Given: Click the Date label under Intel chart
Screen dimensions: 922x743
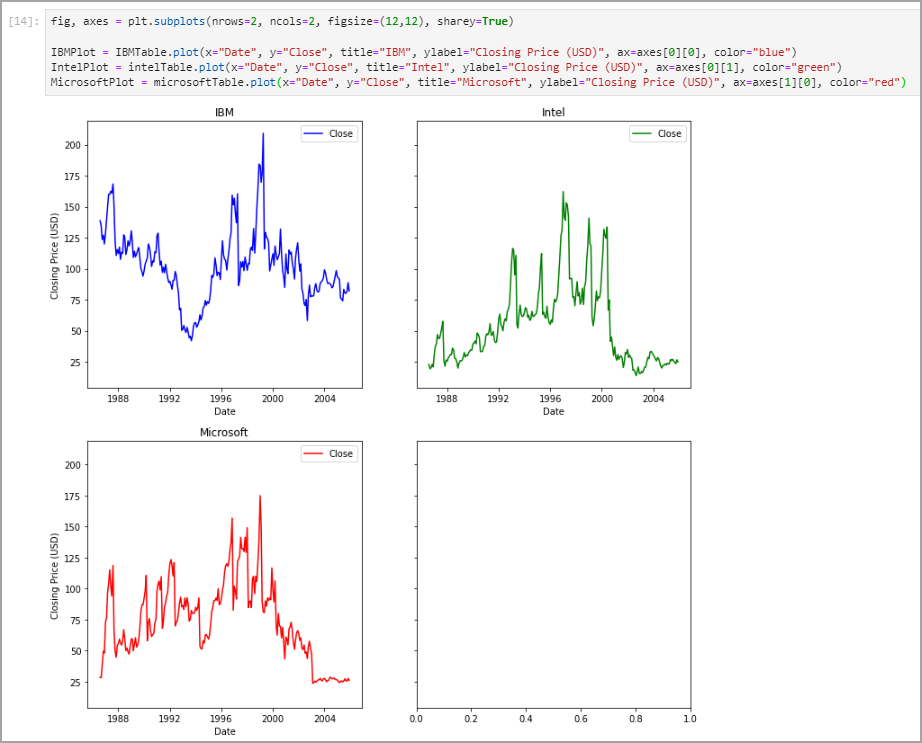Looking at the screenshot, I should pyautogui.click(x=553, y=411).
